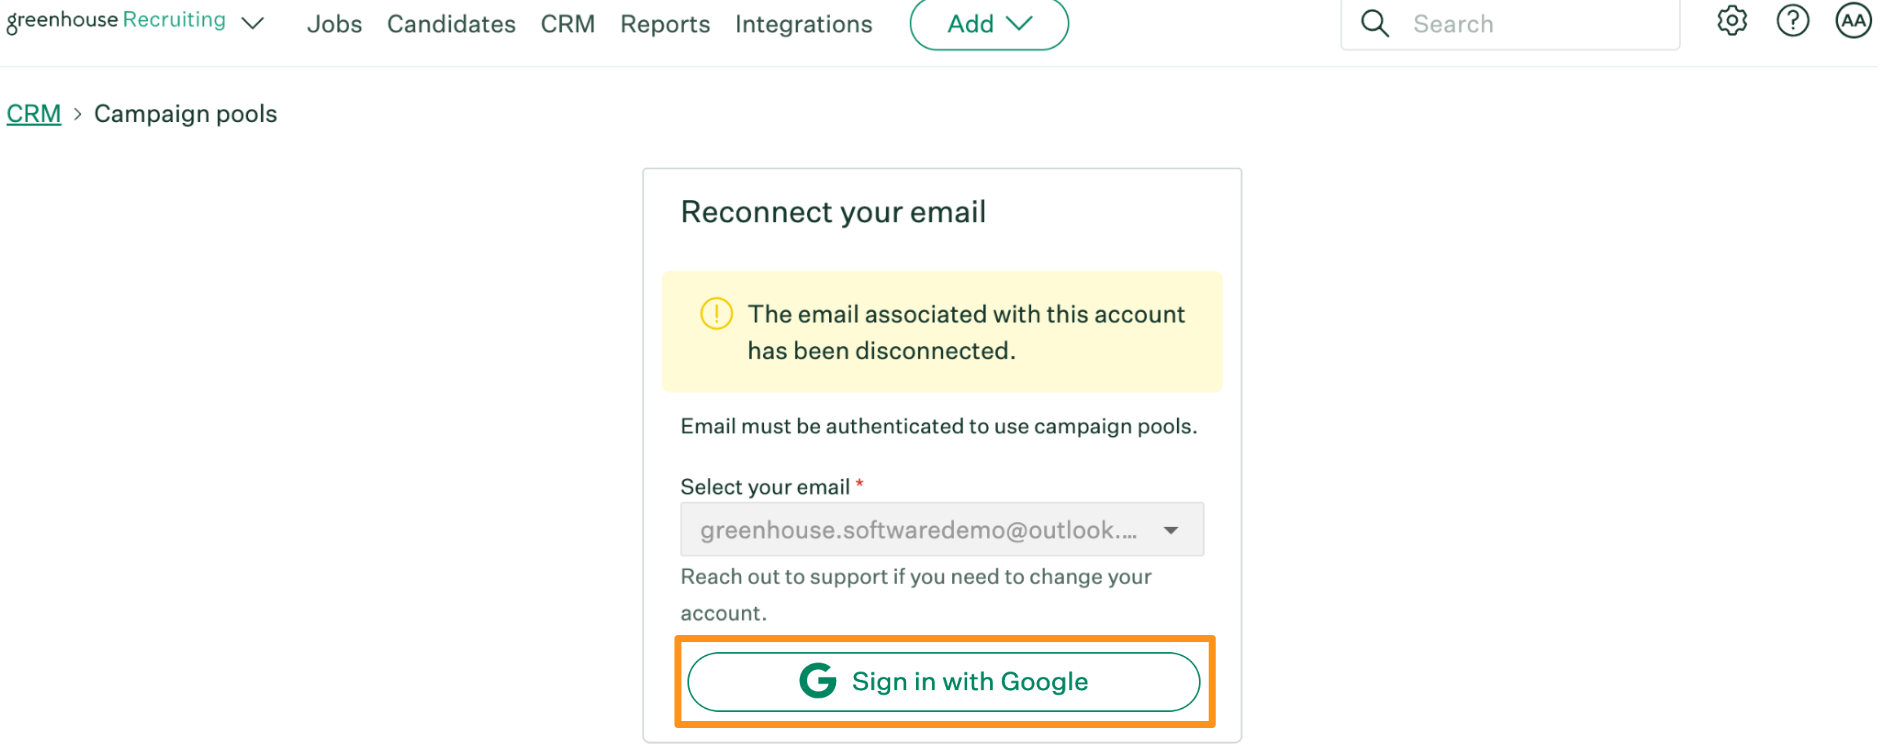The width and height of the screenshot is (1886, 751).
Task: Click Sign in with Google
Action: (942, 681)
